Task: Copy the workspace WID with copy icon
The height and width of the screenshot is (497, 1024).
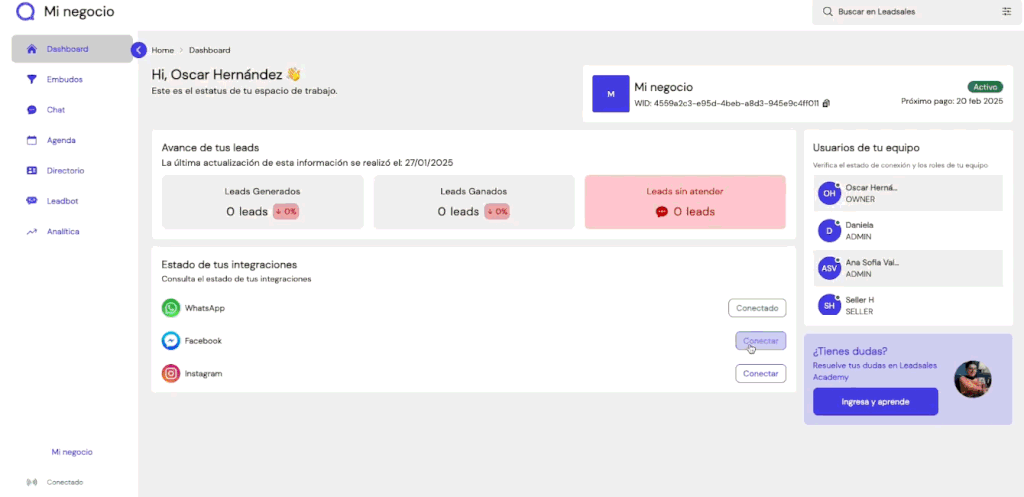Action: point(826,103)
